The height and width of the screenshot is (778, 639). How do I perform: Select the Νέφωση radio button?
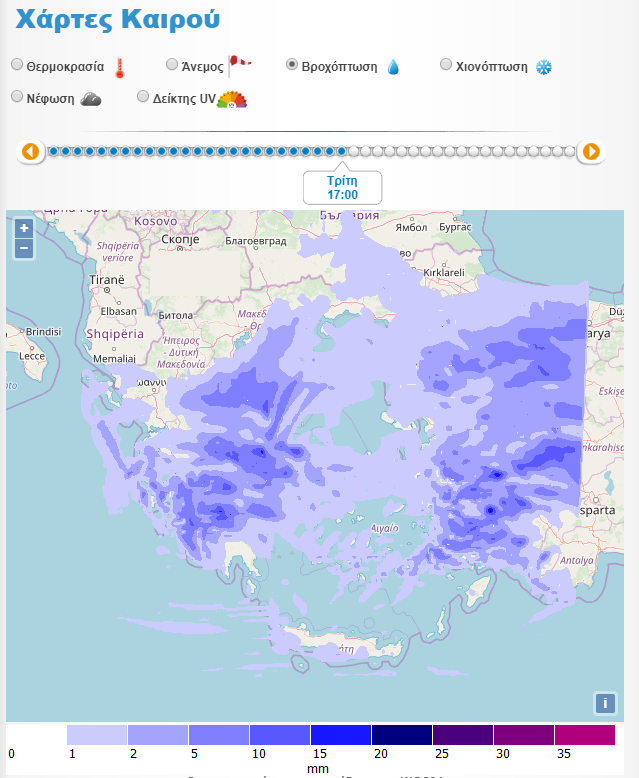coord(17,96)
